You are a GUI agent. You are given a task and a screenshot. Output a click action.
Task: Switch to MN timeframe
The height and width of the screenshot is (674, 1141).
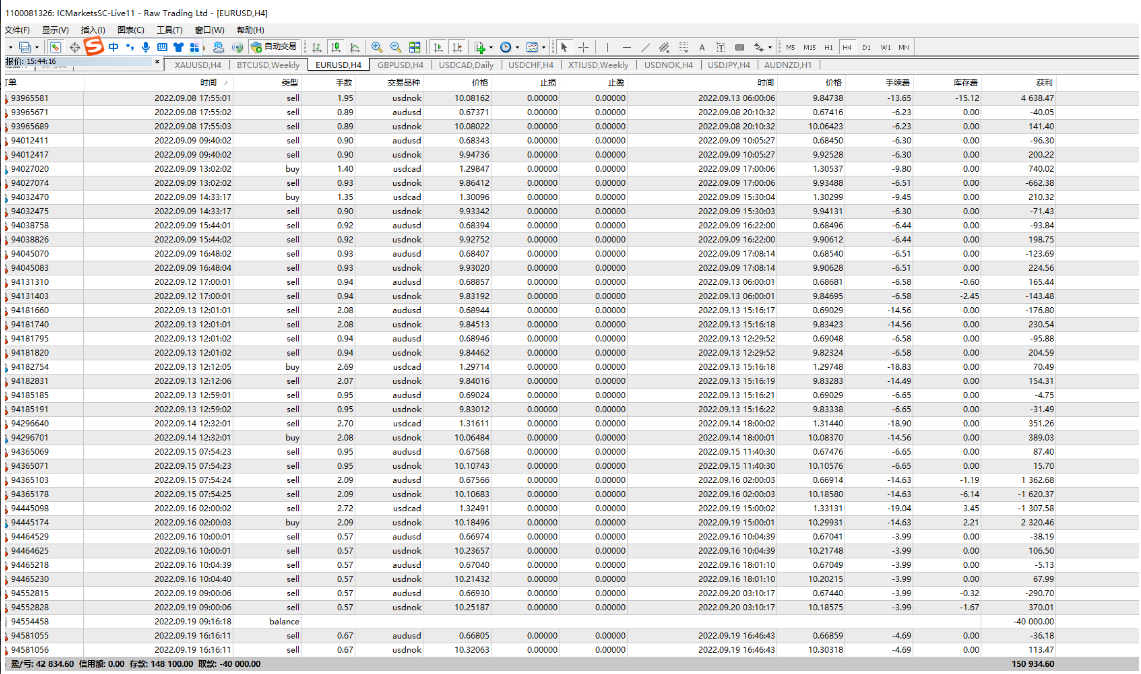coord(904,47)
